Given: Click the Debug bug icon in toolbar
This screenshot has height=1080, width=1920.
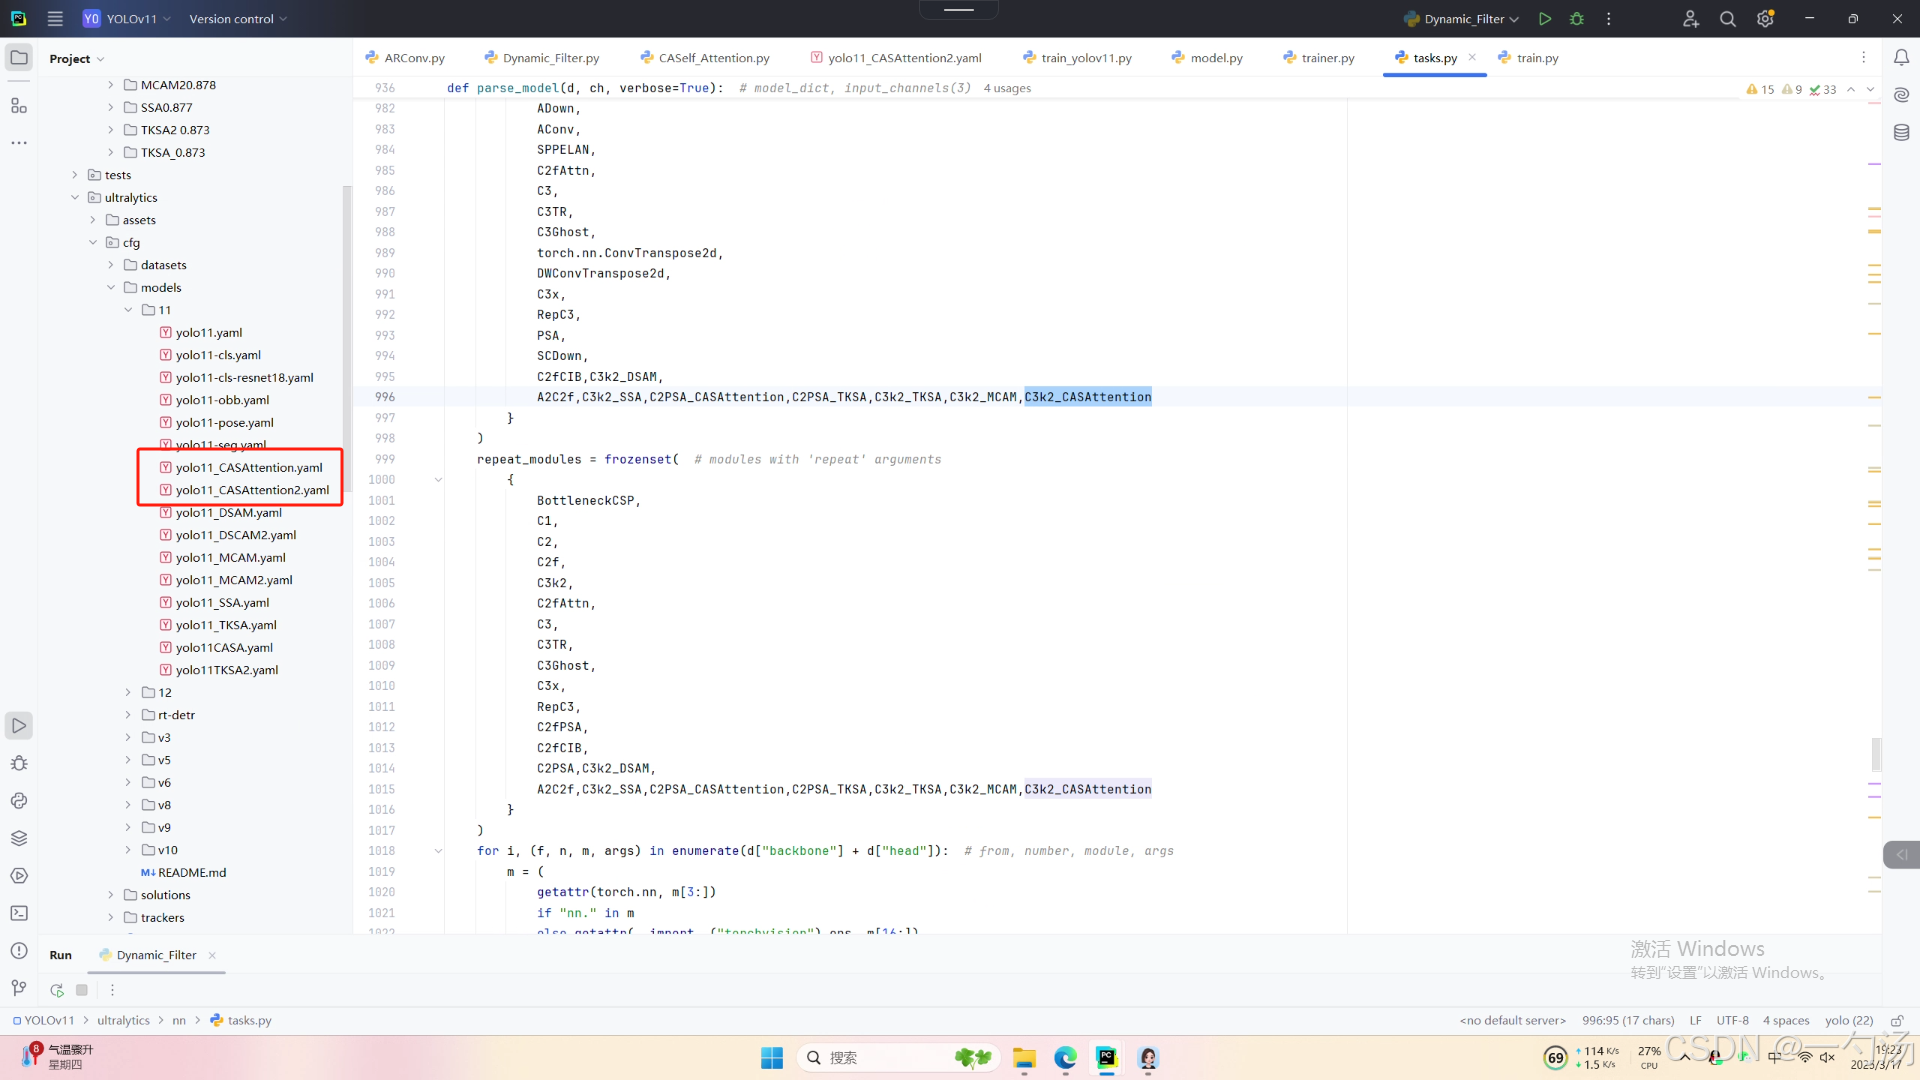Looking at the screenshot, I should [1577, 19].
